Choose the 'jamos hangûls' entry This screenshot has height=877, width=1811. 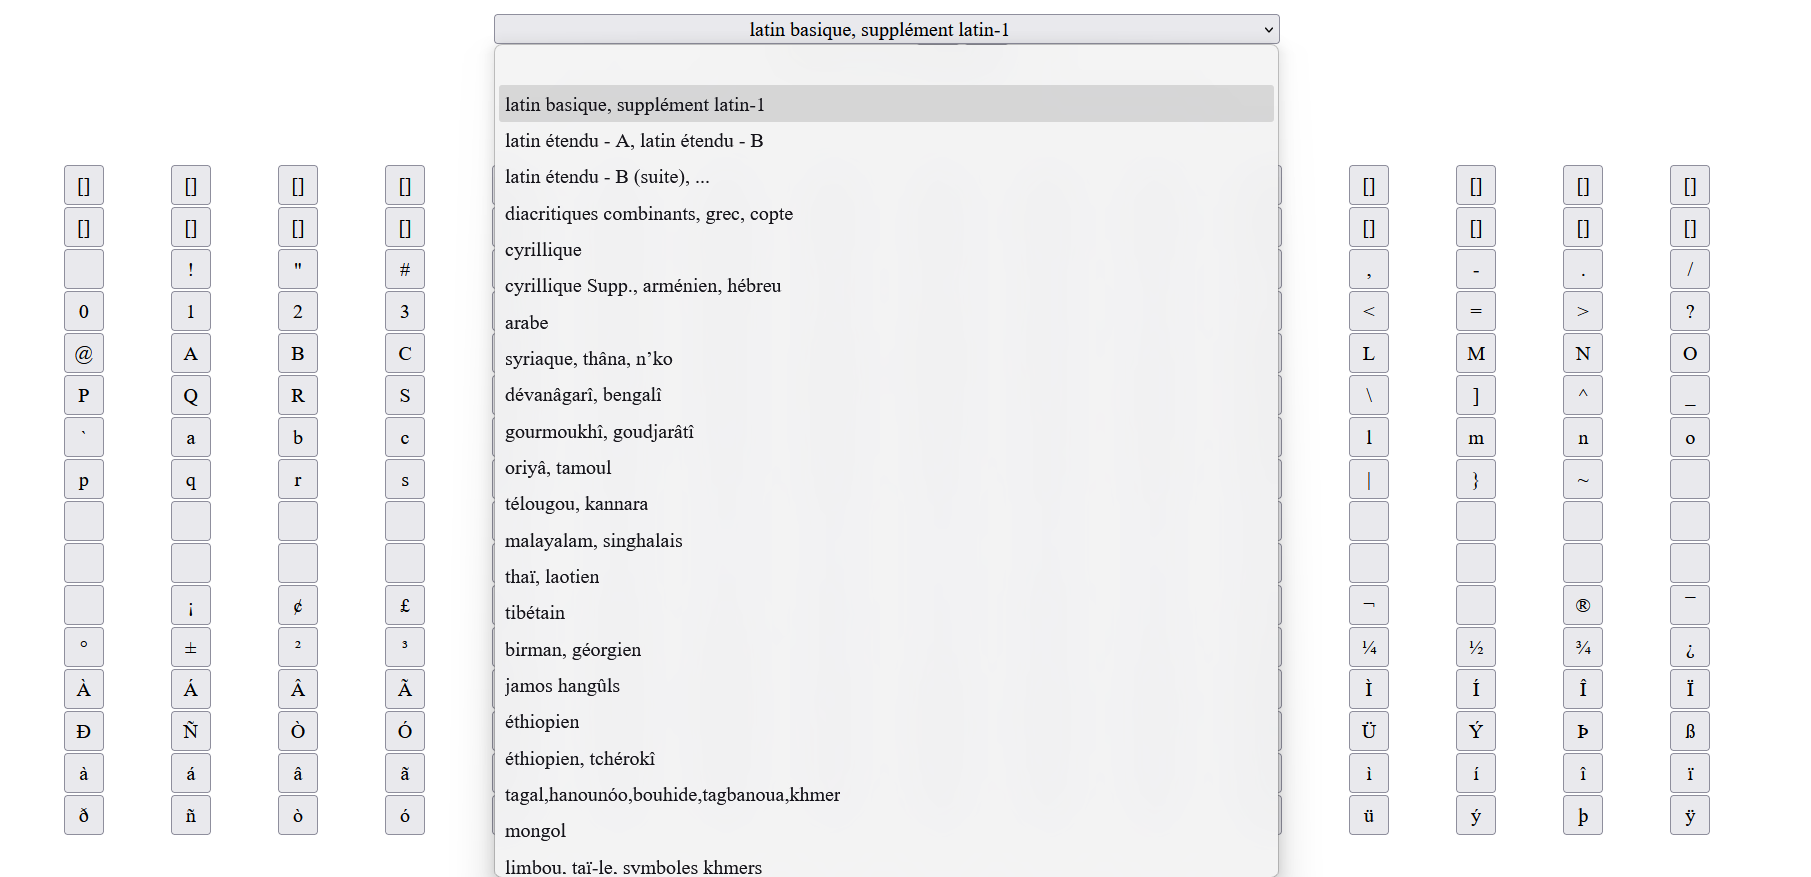pos(562,686)
